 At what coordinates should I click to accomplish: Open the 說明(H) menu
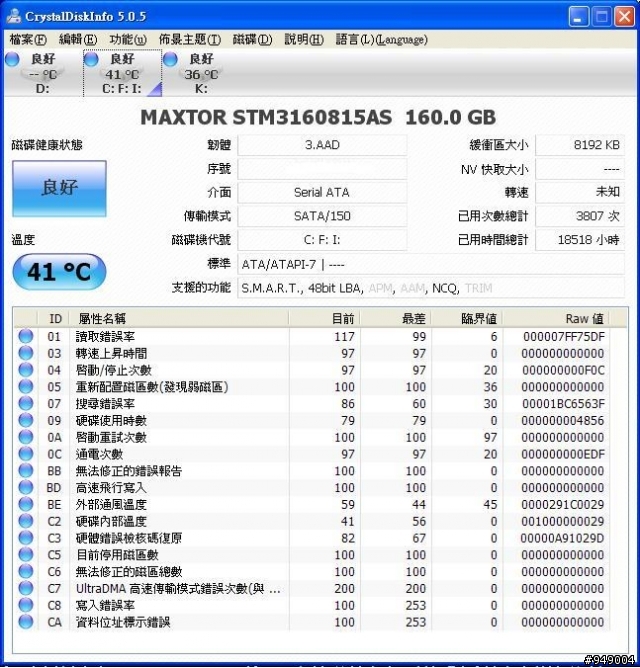304,40
